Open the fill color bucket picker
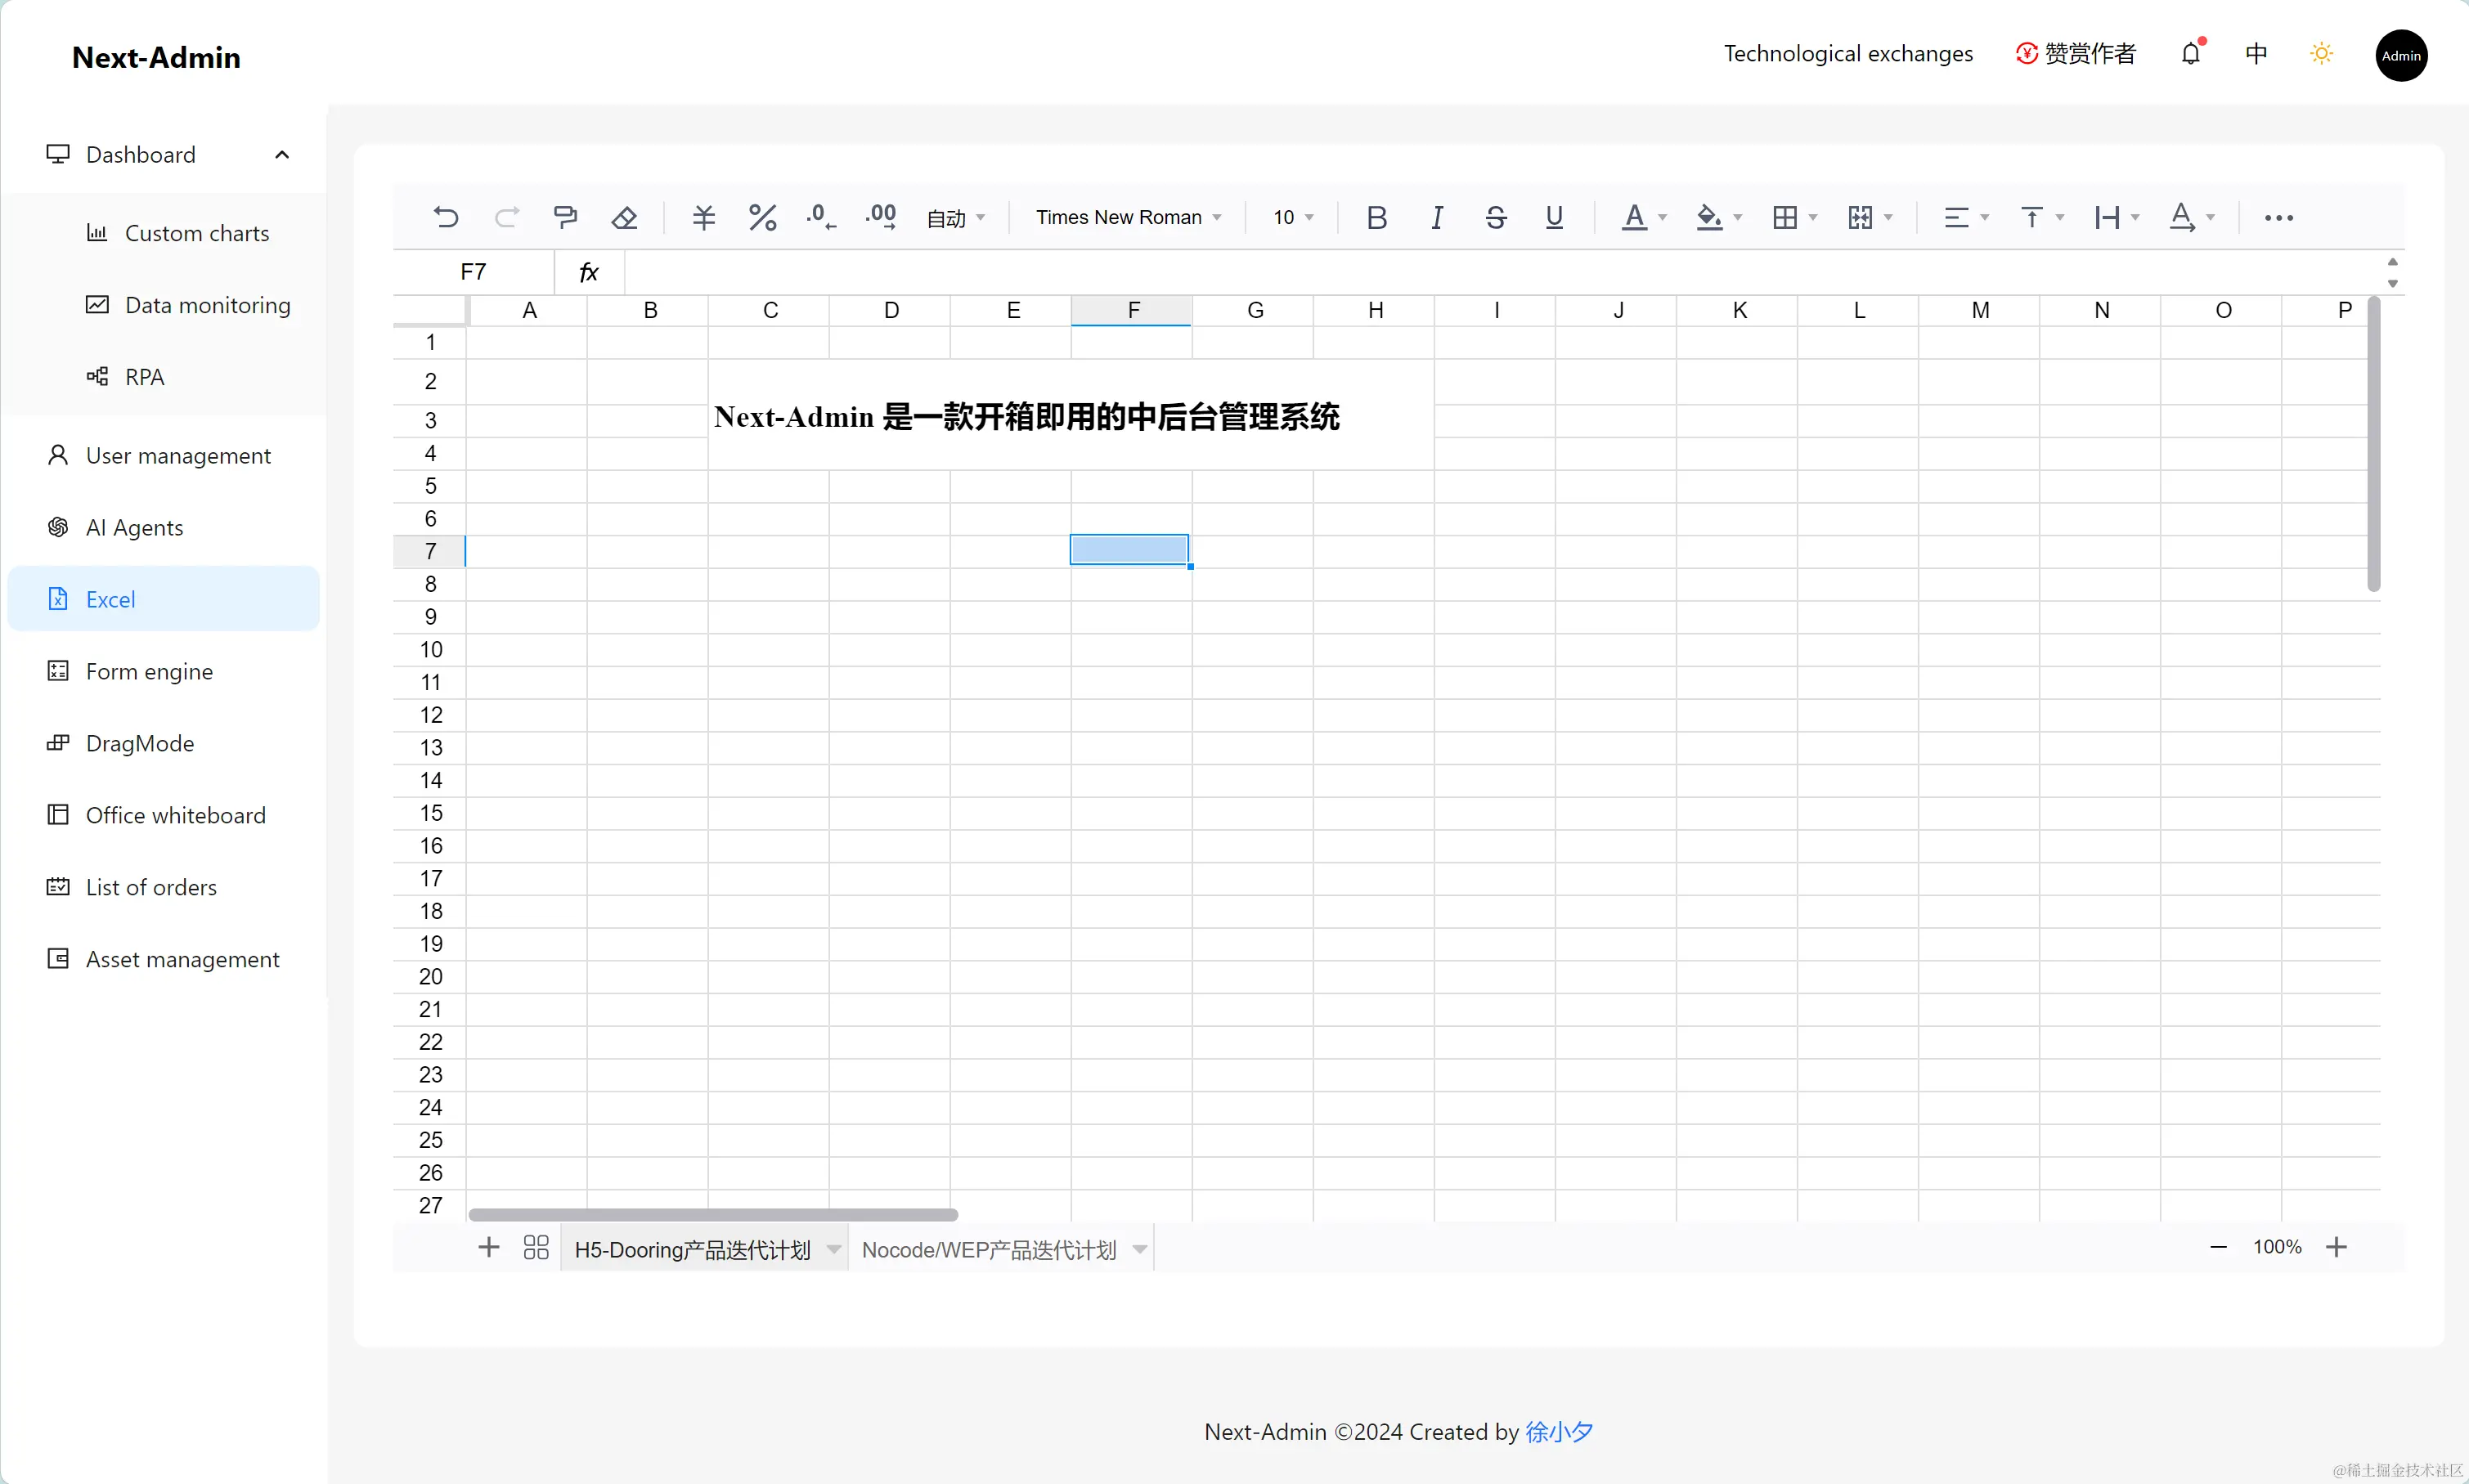This screenshot has width=2469, height=1484. [1709, 217]
